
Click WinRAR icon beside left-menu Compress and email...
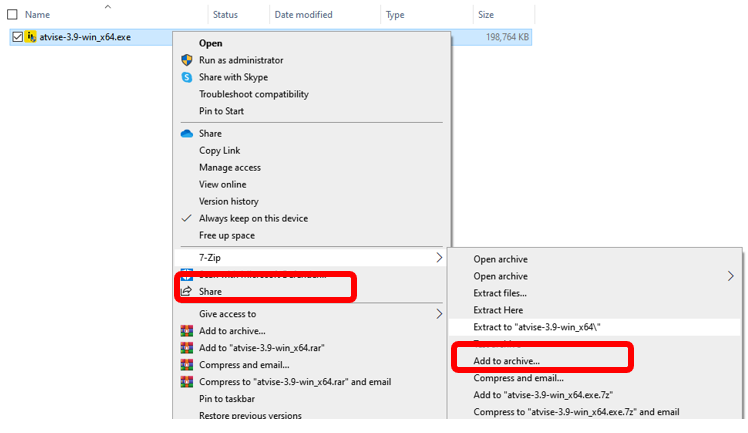point(187,365)
